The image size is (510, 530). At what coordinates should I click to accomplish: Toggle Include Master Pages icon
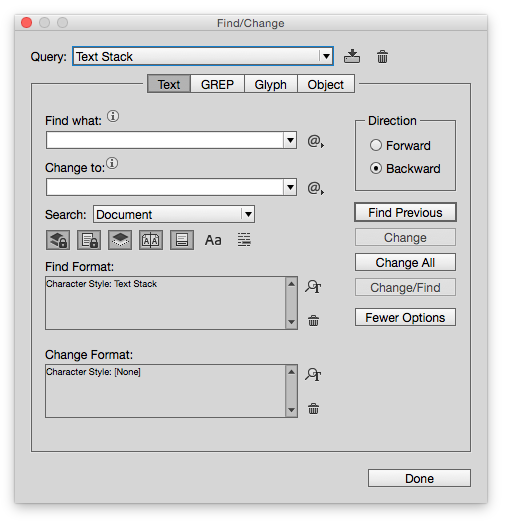point(151,240)
